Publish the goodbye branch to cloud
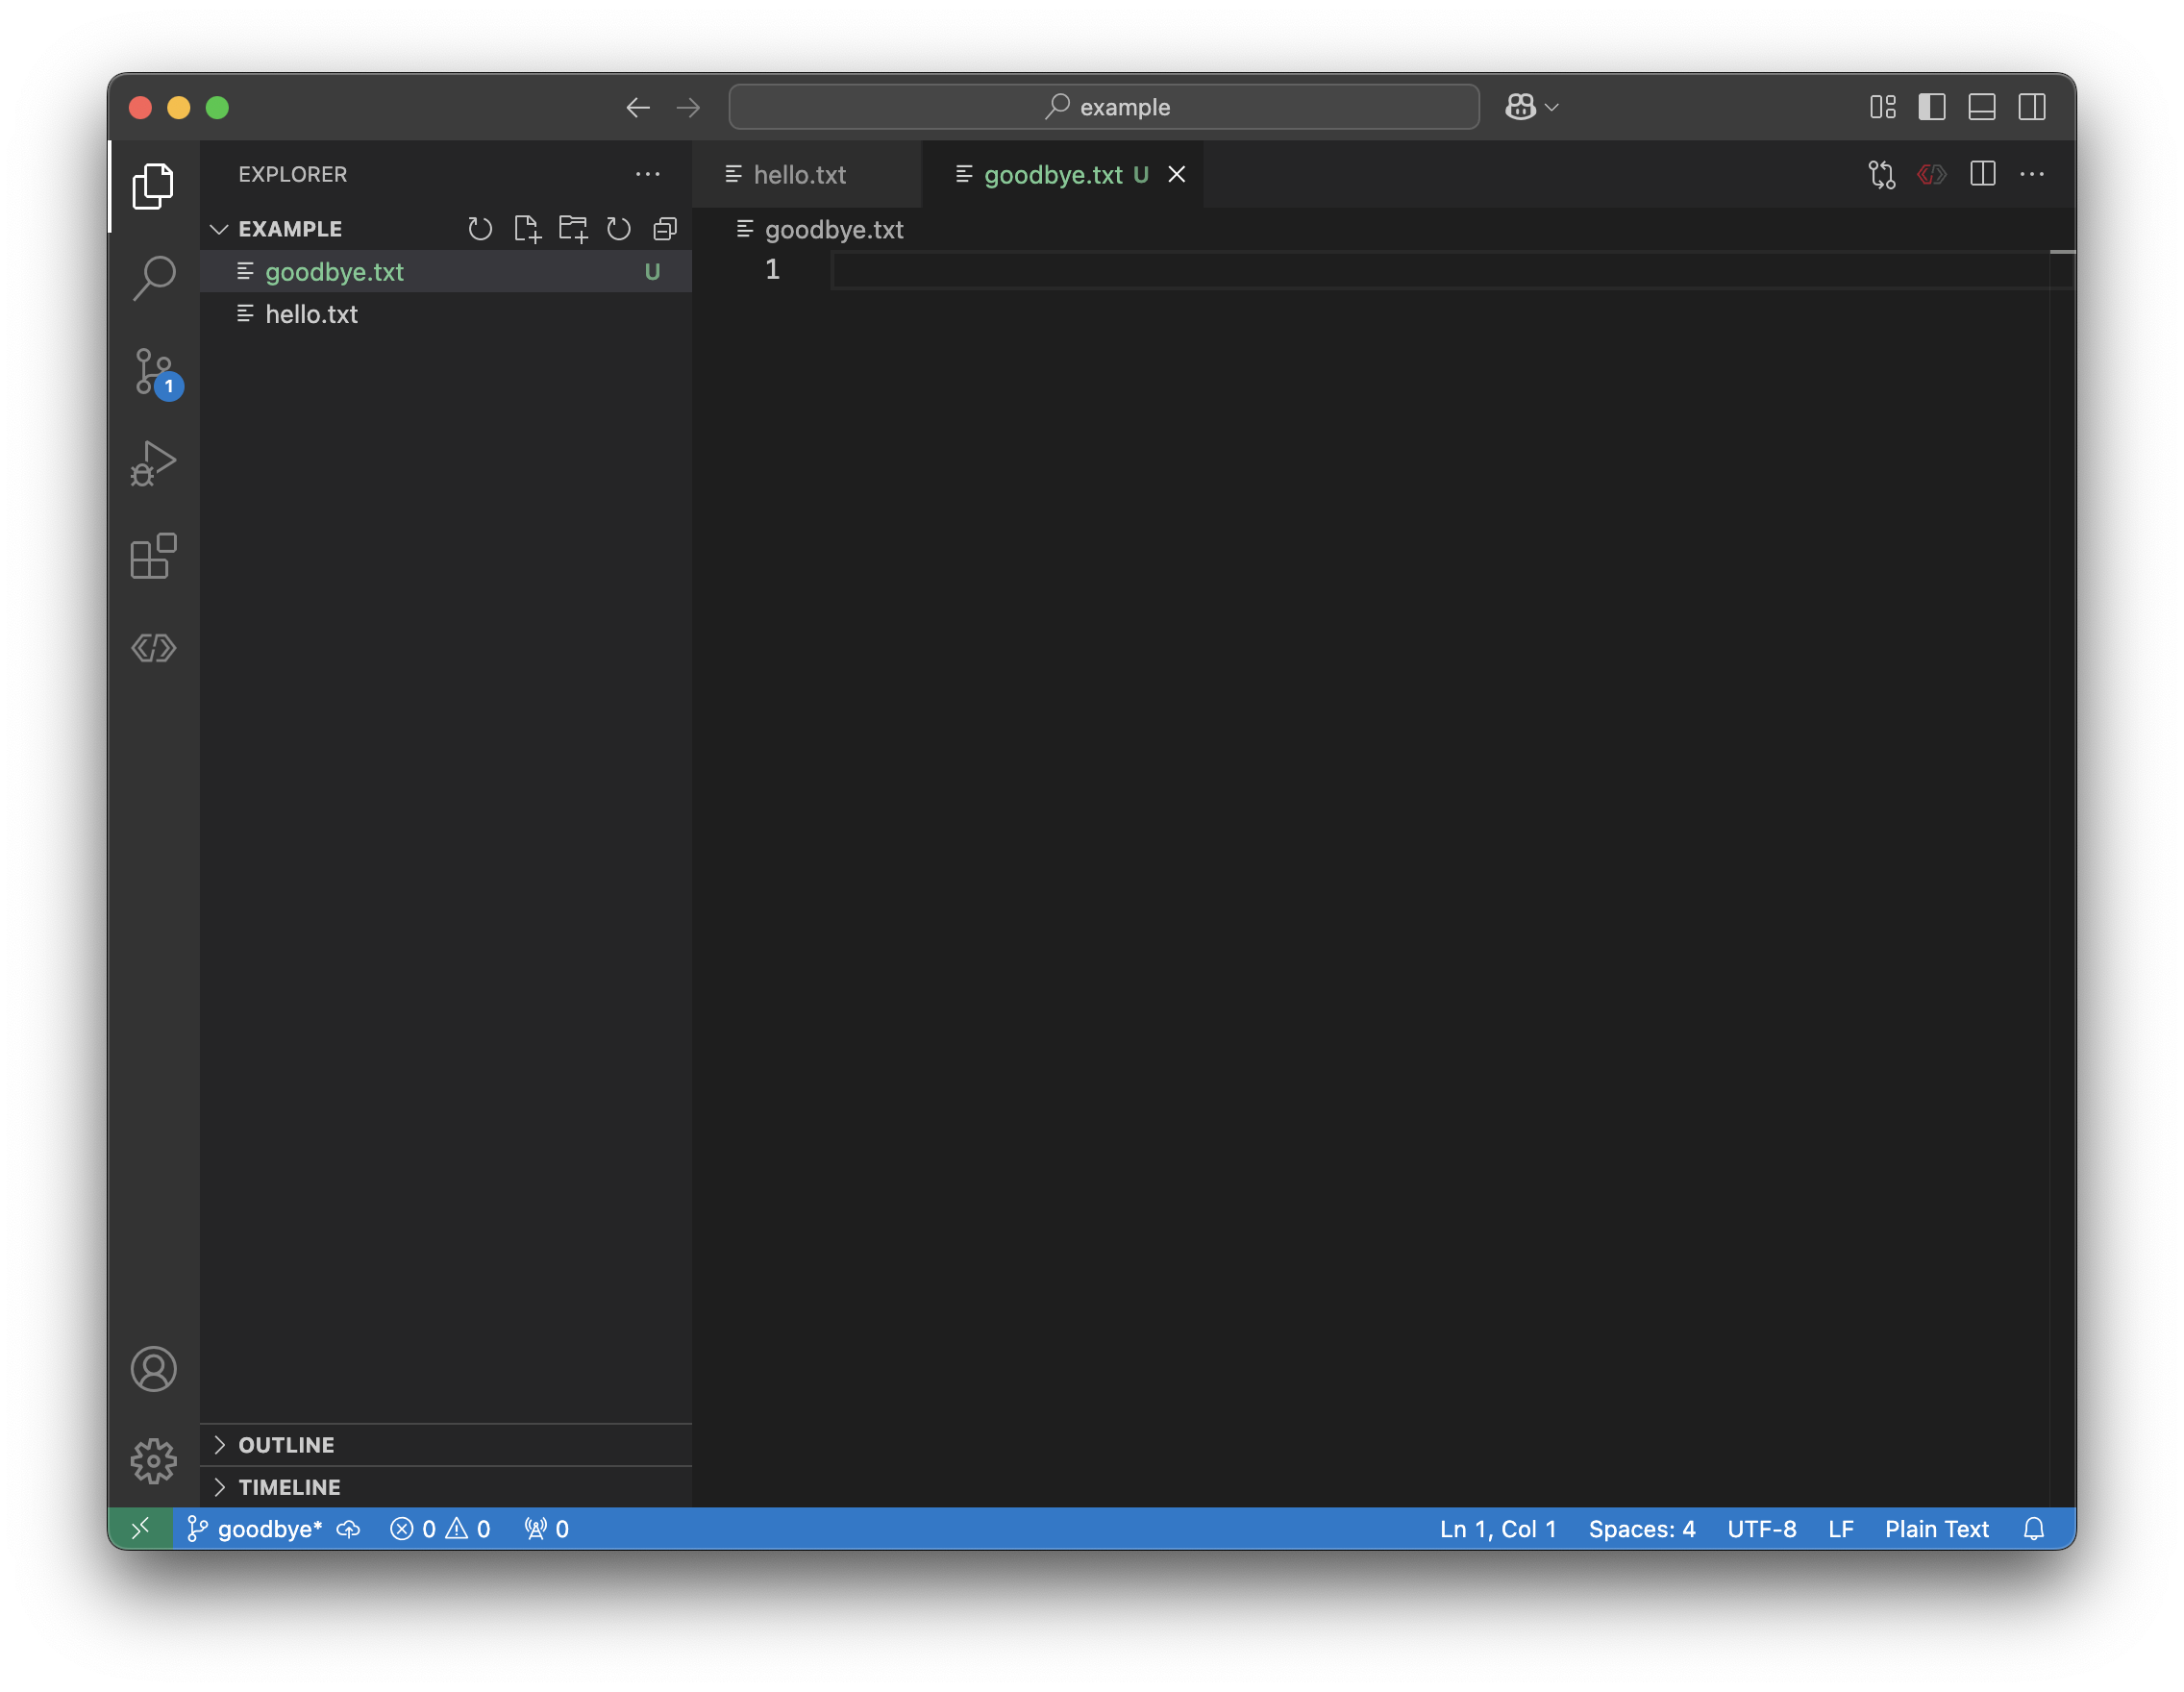Screen dimensions: 2184x1692 click(348, 1529)
